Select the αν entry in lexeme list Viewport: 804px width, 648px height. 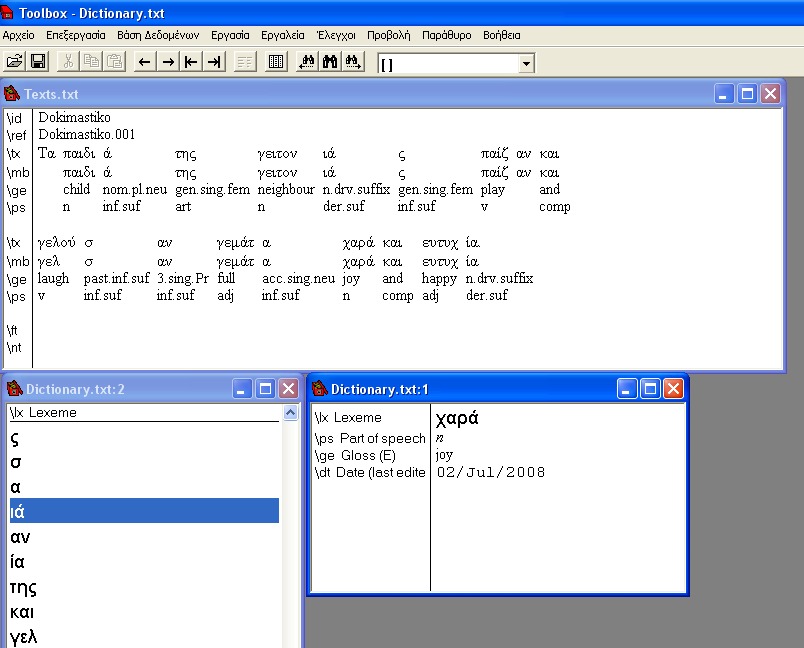(x=144, y=536)
